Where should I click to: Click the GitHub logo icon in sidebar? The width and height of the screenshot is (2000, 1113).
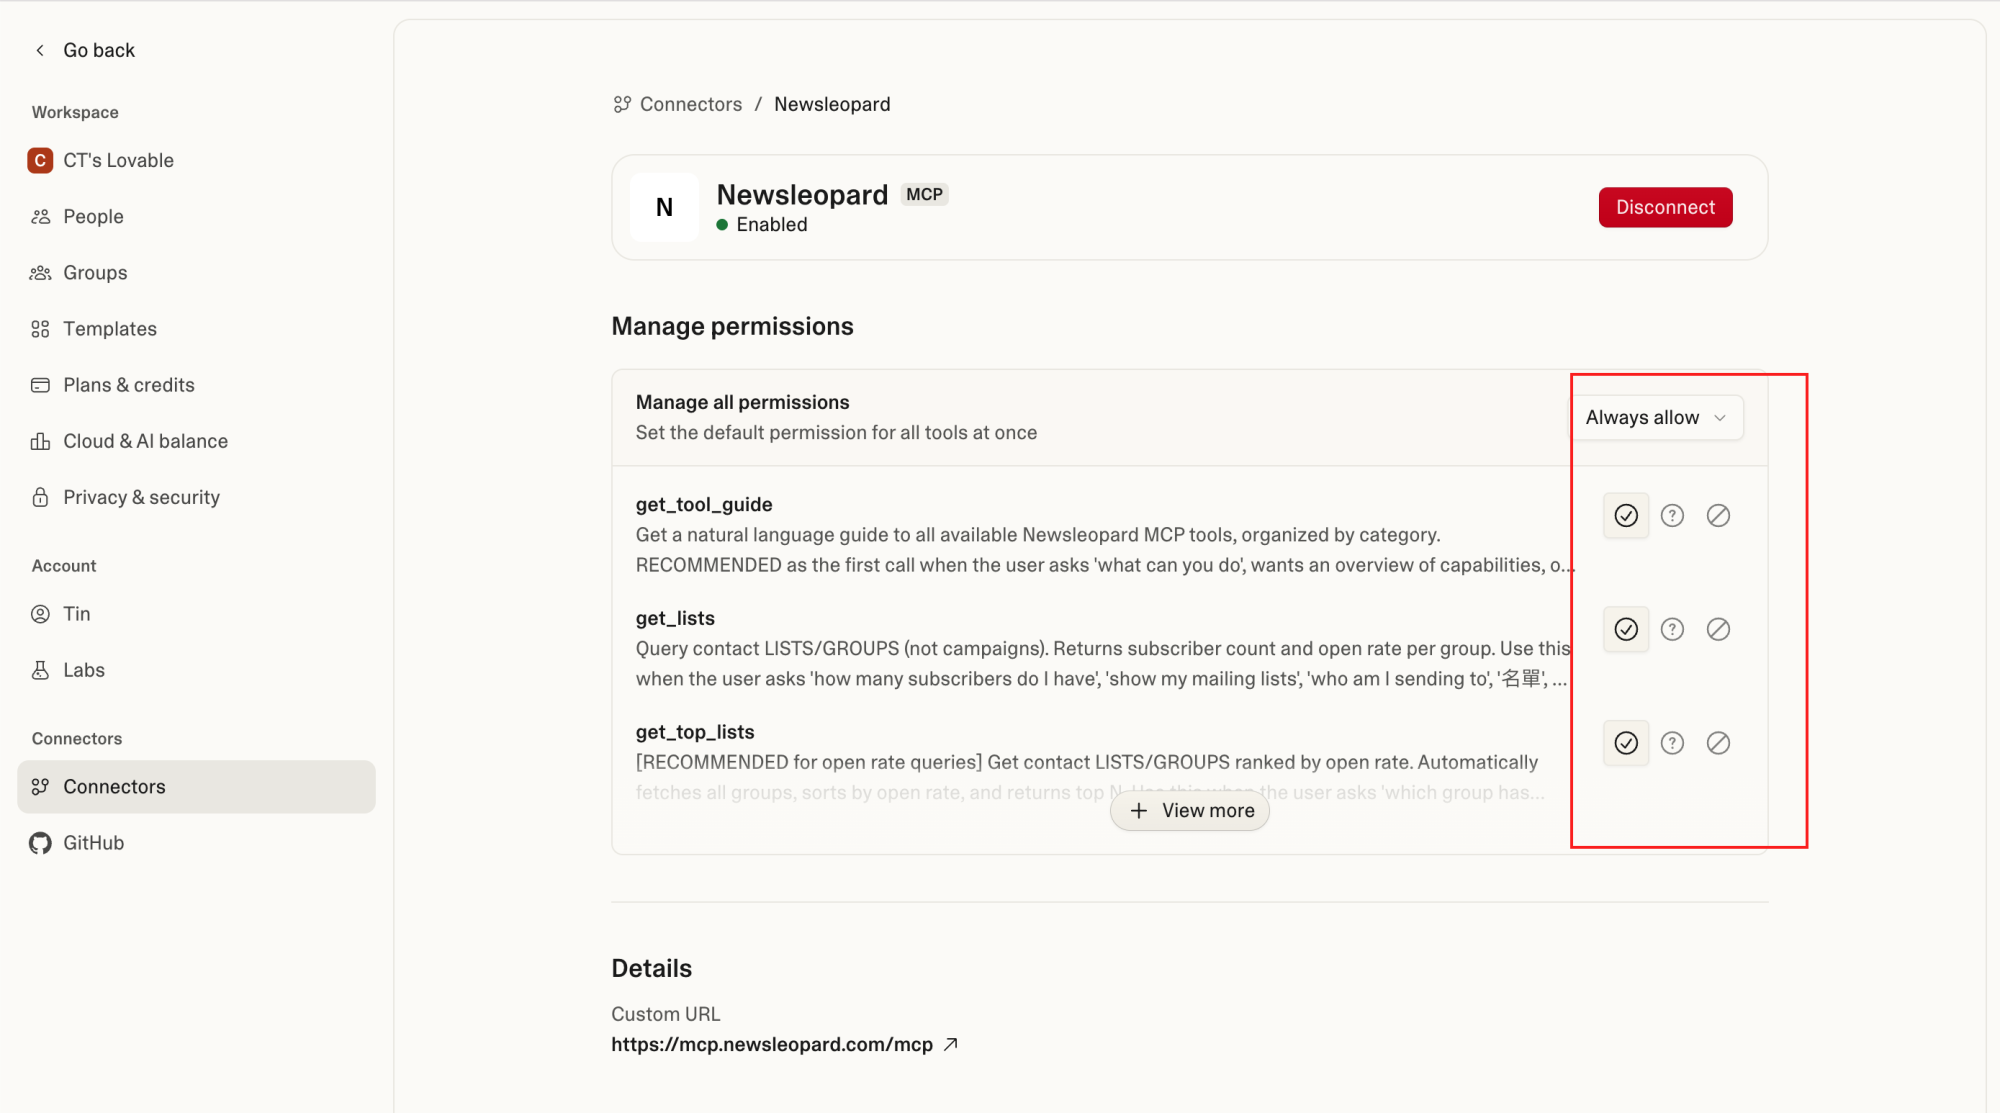tap(40, 843)
